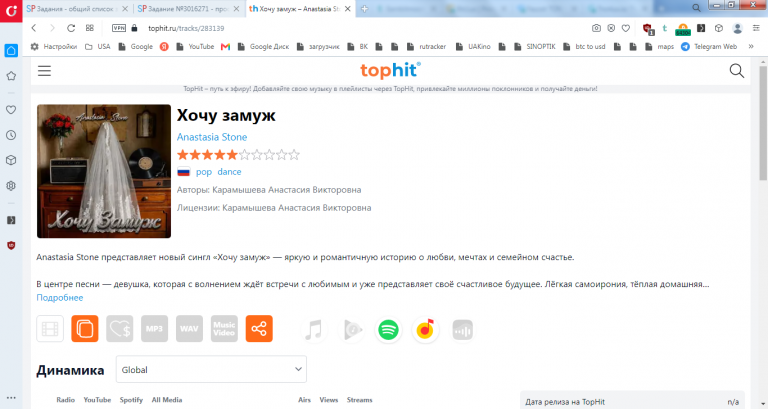
Task: Select the YouTube chart tab
Action: [97, 400]
